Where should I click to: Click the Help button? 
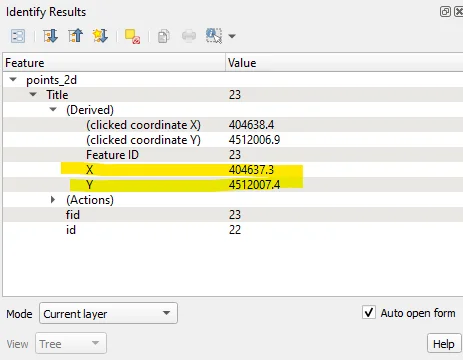[444, 344]
